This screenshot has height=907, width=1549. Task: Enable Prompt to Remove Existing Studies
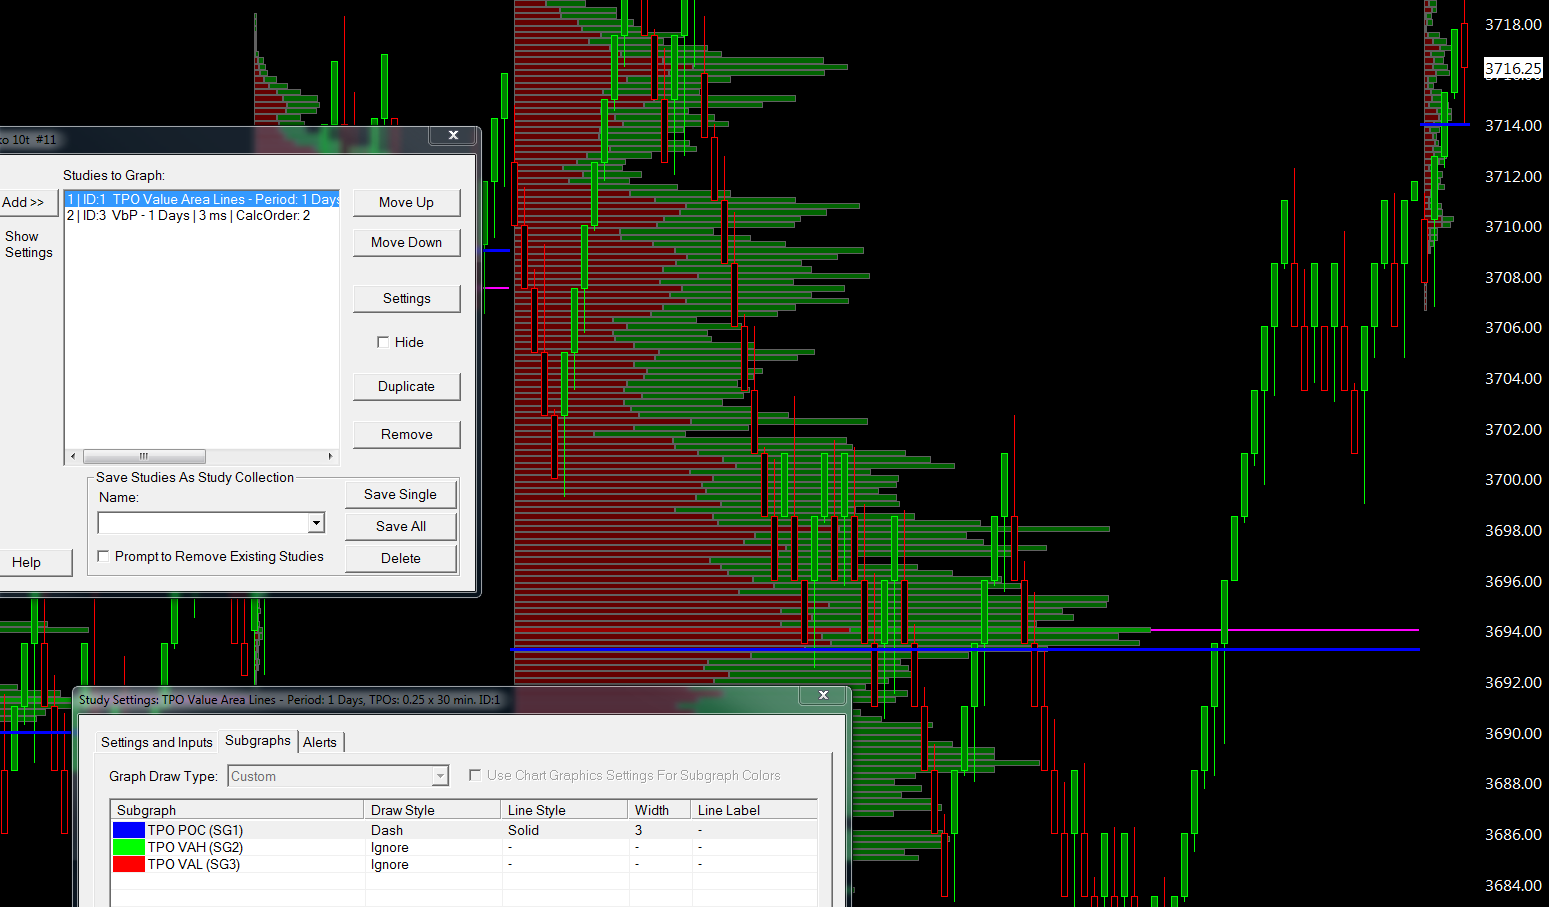(x=103, y=556)
